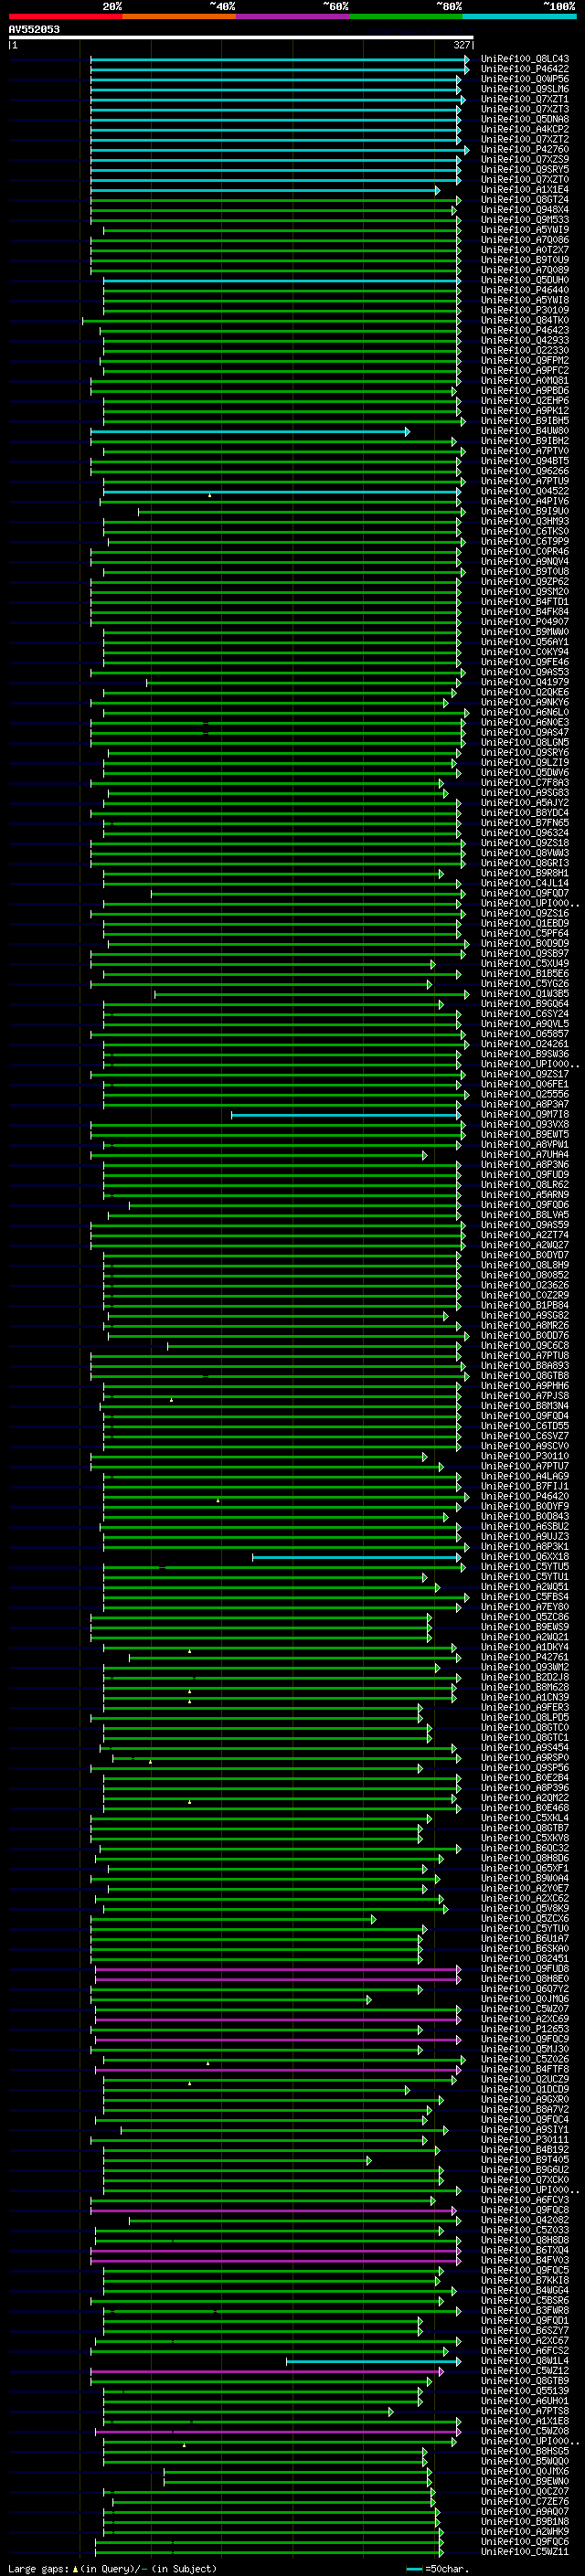Select the UniRef100_Q0JMX6 hit label
This screenshot has width=585, height=2576.
524,2471
